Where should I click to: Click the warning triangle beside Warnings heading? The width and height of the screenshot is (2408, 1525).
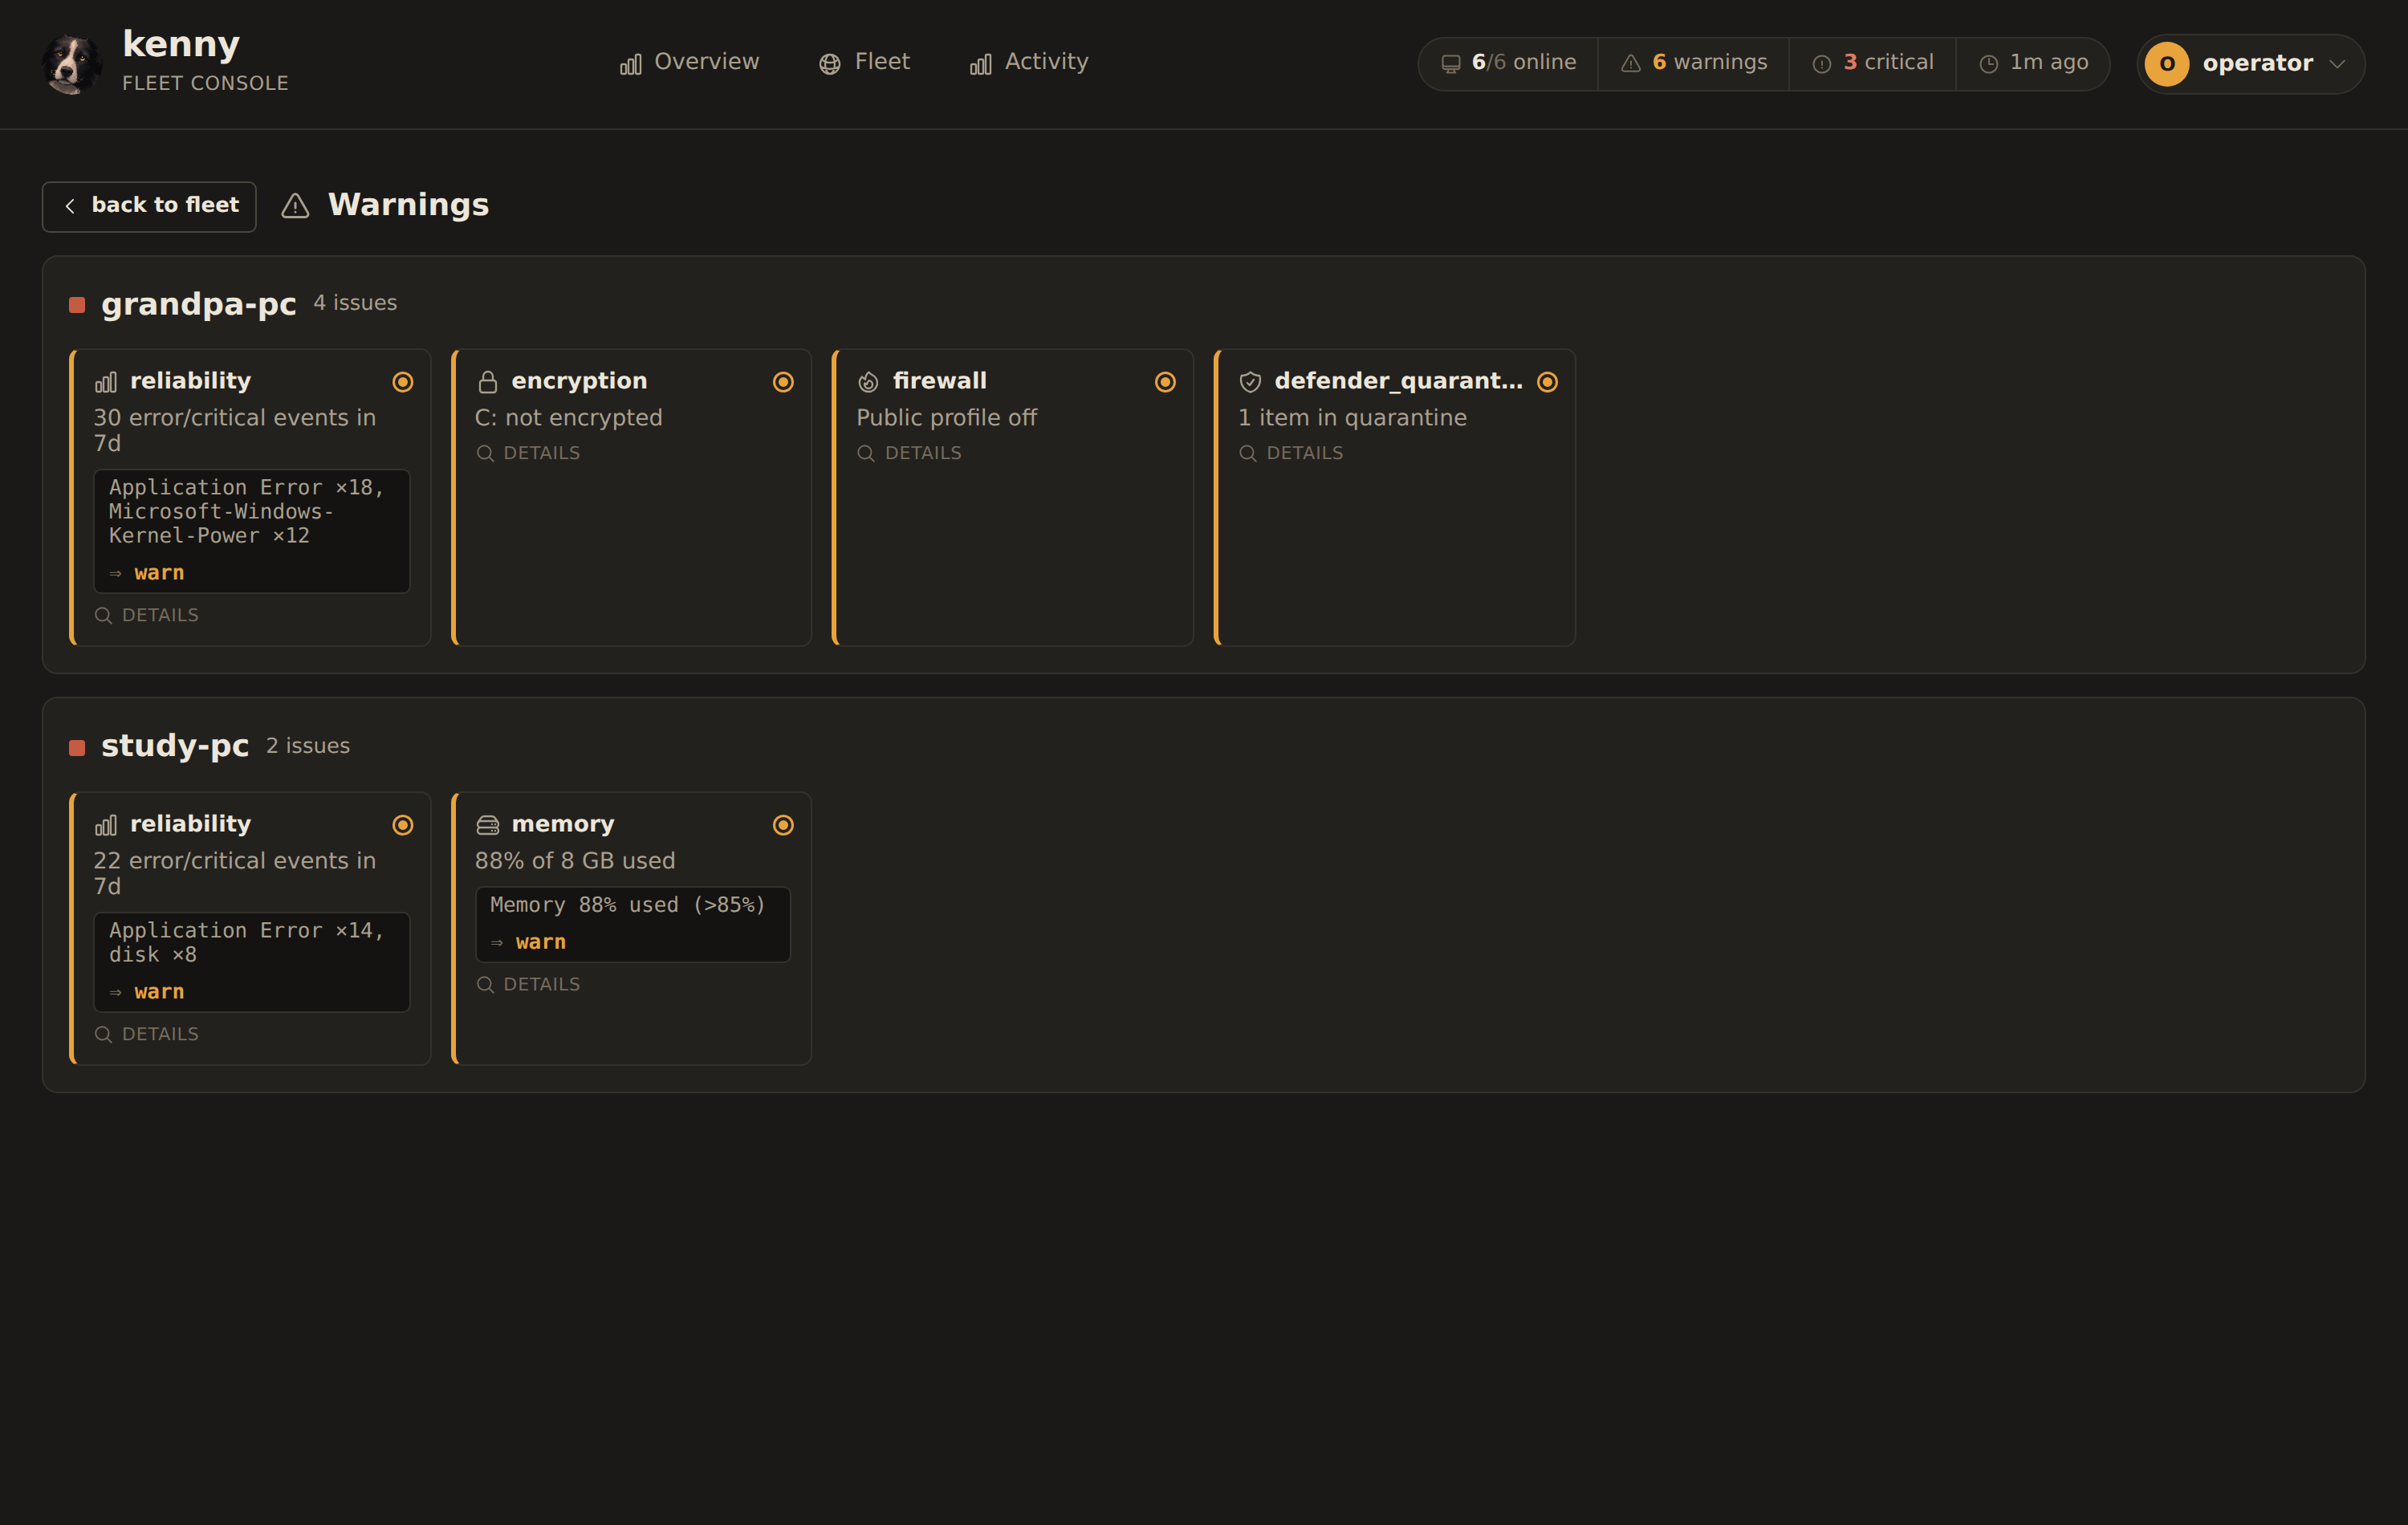pyautogui.click(x=295, y=206)
